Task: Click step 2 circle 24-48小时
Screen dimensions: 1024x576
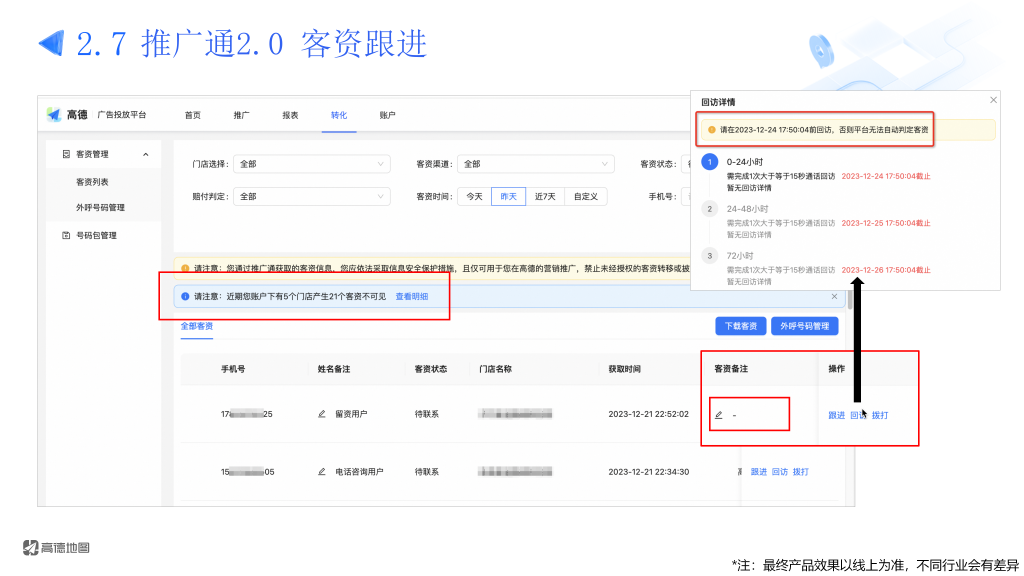Action: [x=710, y=209]
